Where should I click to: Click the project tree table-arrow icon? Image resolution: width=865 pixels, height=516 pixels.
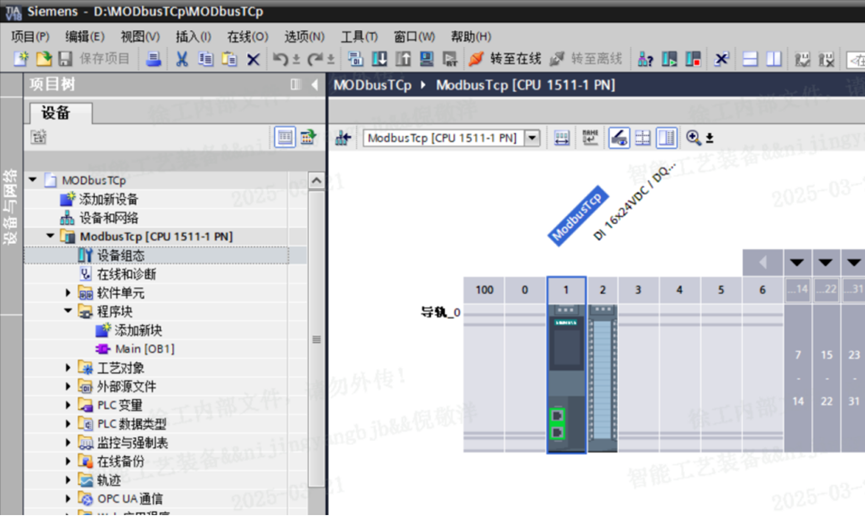tap(308, 137)
